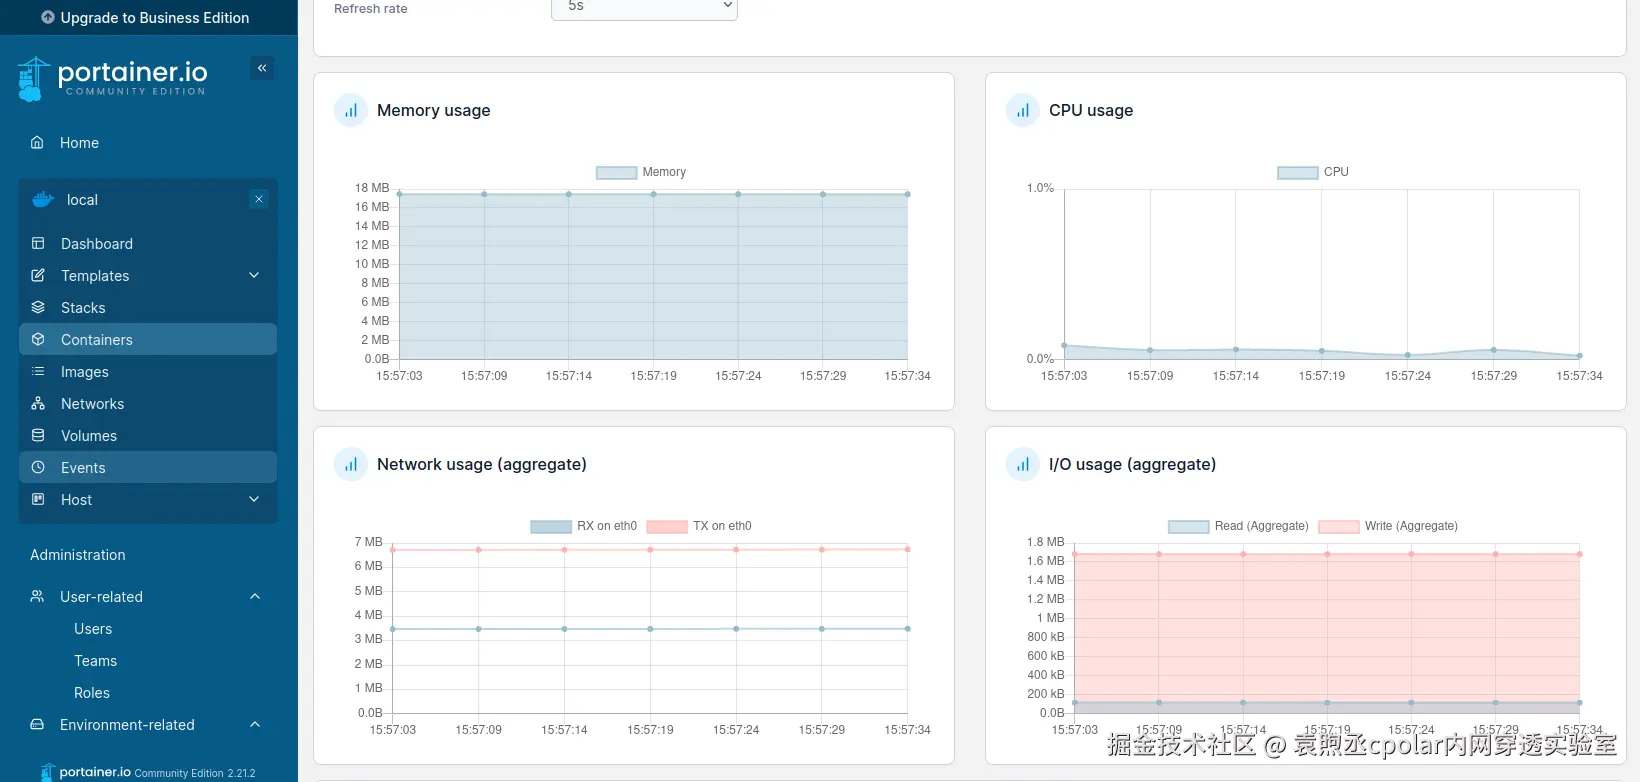Screen dimensions: 1640x782
Task: Expand the Host submenu chevron
Action: 254,500
